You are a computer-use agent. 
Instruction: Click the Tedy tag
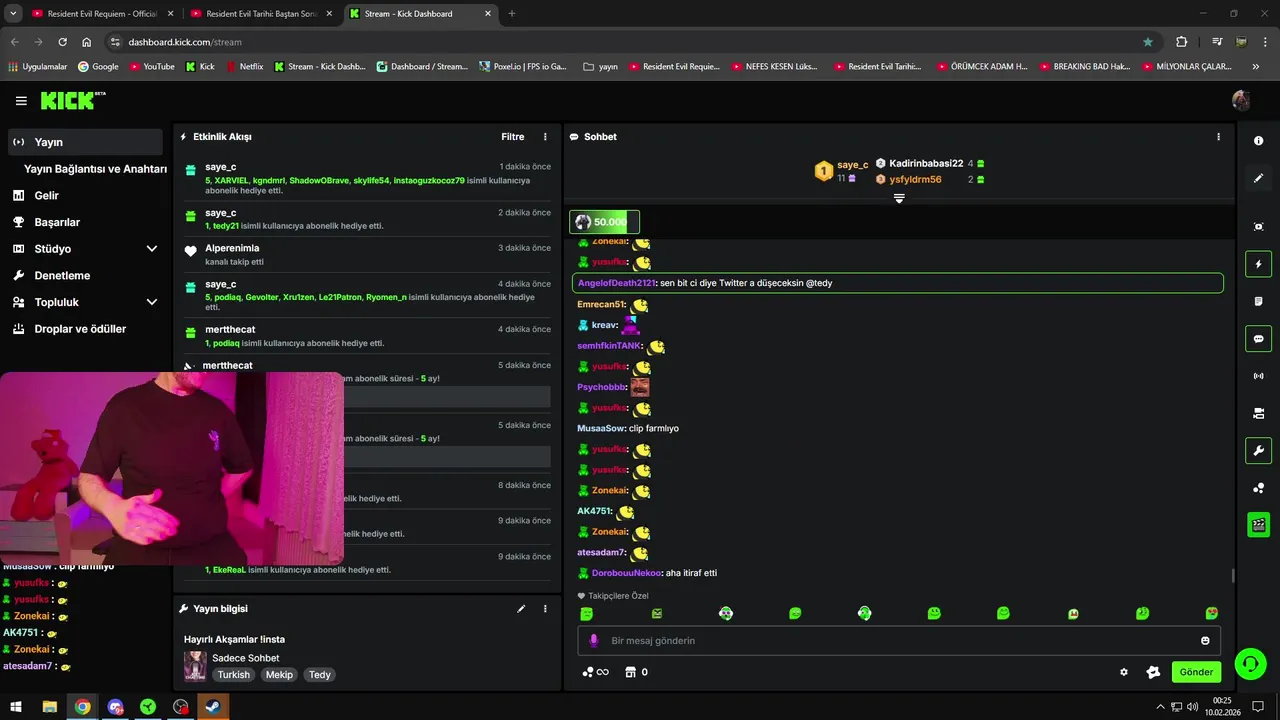(319, 675)
